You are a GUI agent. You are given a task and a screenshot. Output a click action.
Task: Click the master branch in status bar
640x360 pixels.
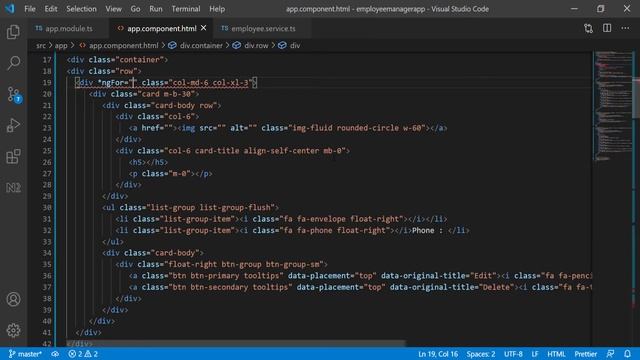(x=25, y=354)
